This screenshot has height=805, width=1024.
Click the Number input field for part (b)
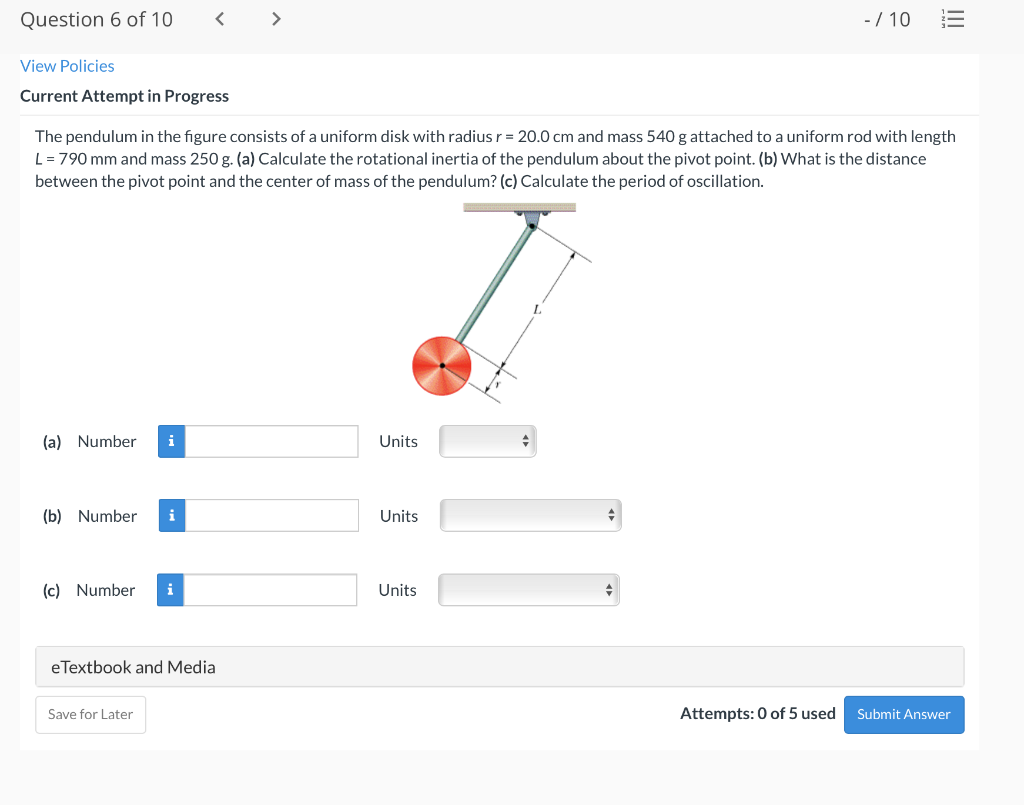(270, 515)
